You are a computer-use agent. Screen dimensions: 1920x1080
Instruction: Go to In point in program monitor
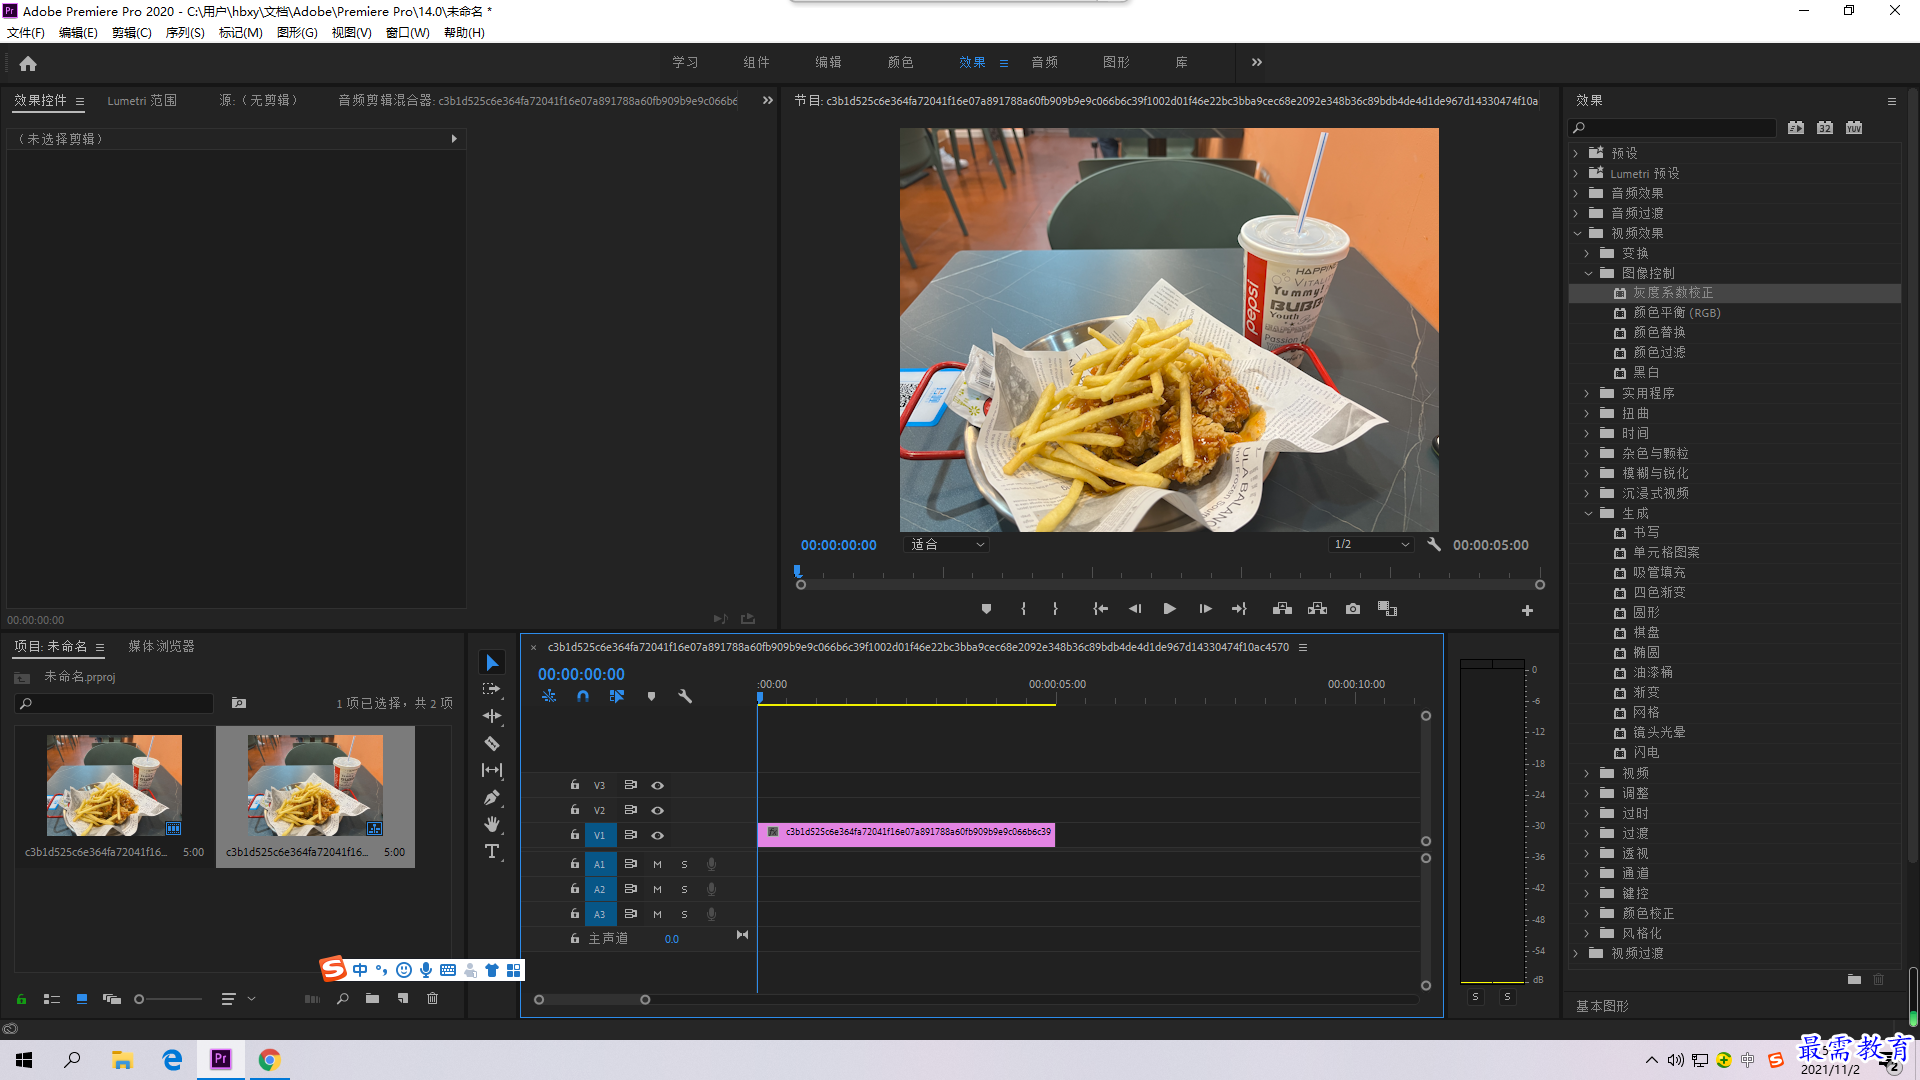click(x=1101, y=609)
